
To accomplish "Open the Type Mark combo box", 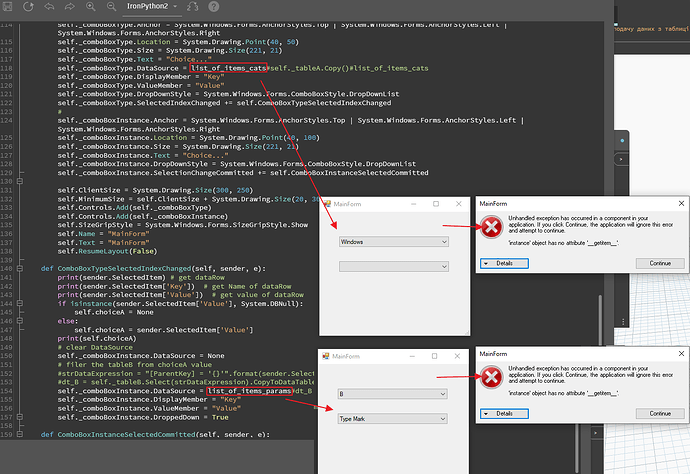I will coord(393,419).
